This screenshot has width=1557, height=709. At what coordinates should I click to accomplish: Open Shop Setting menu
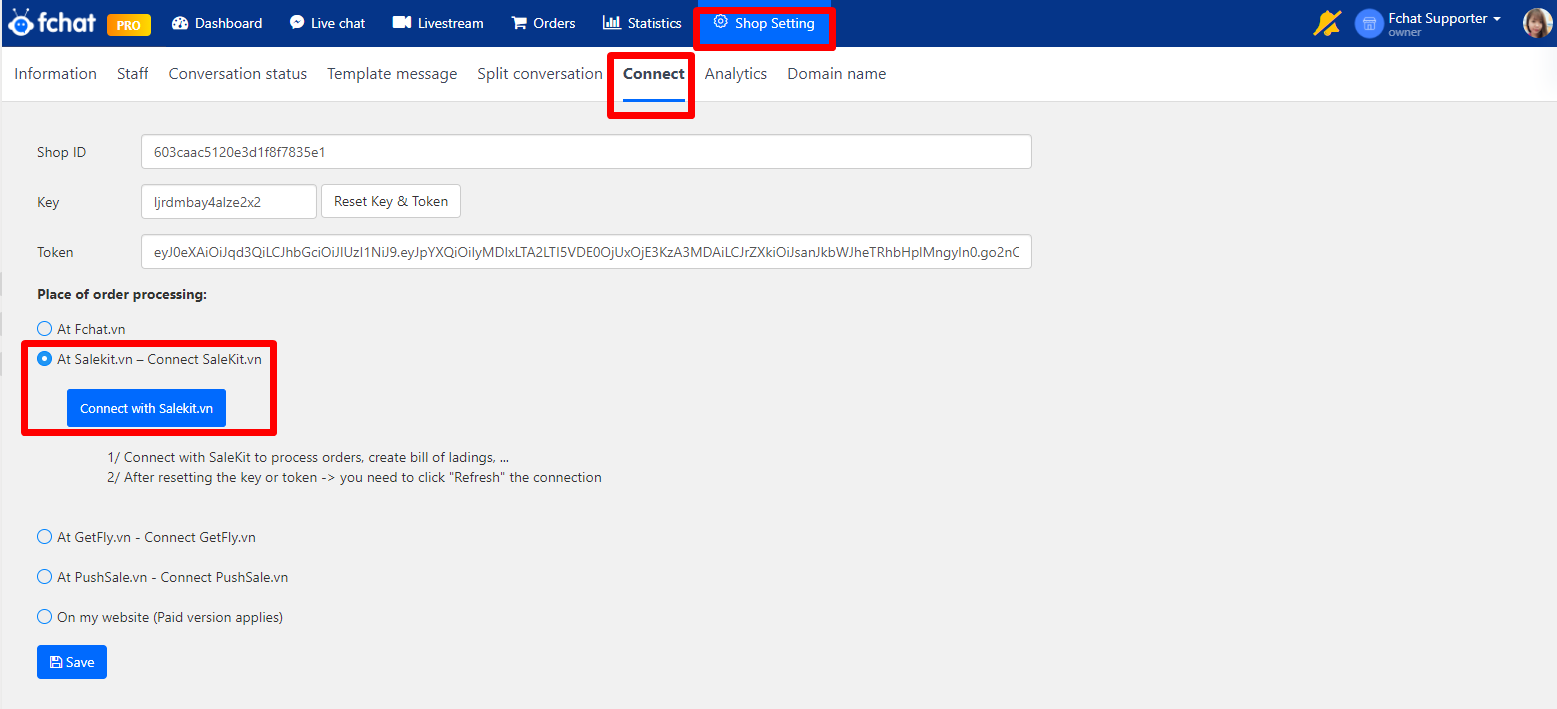click(x=764, y=24)
